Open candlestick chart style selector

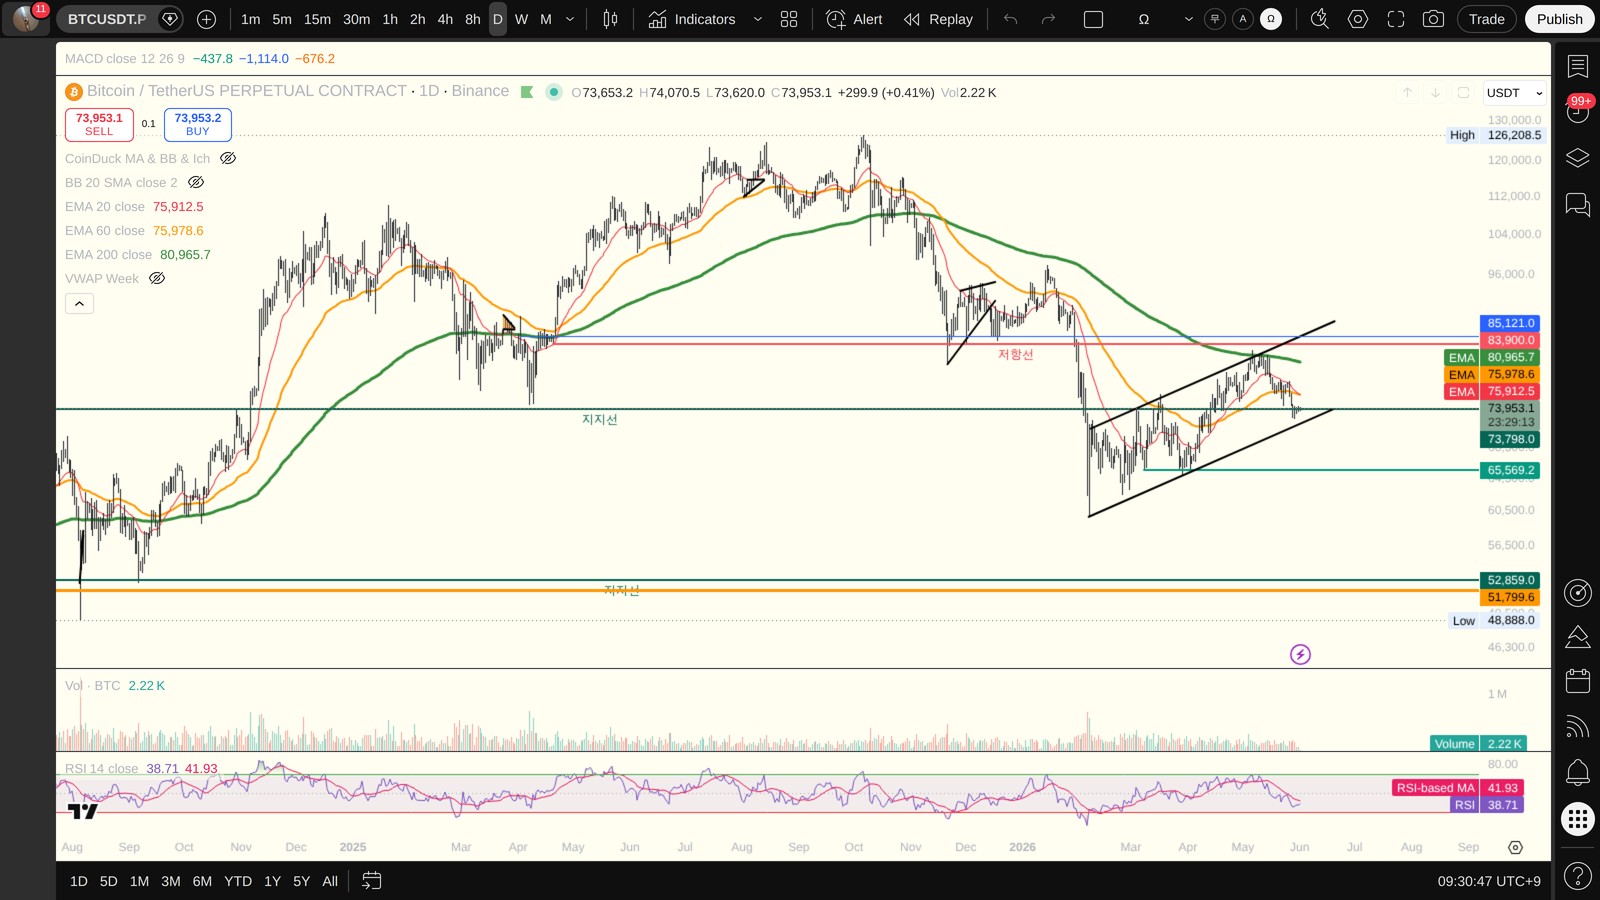(610, 19)
